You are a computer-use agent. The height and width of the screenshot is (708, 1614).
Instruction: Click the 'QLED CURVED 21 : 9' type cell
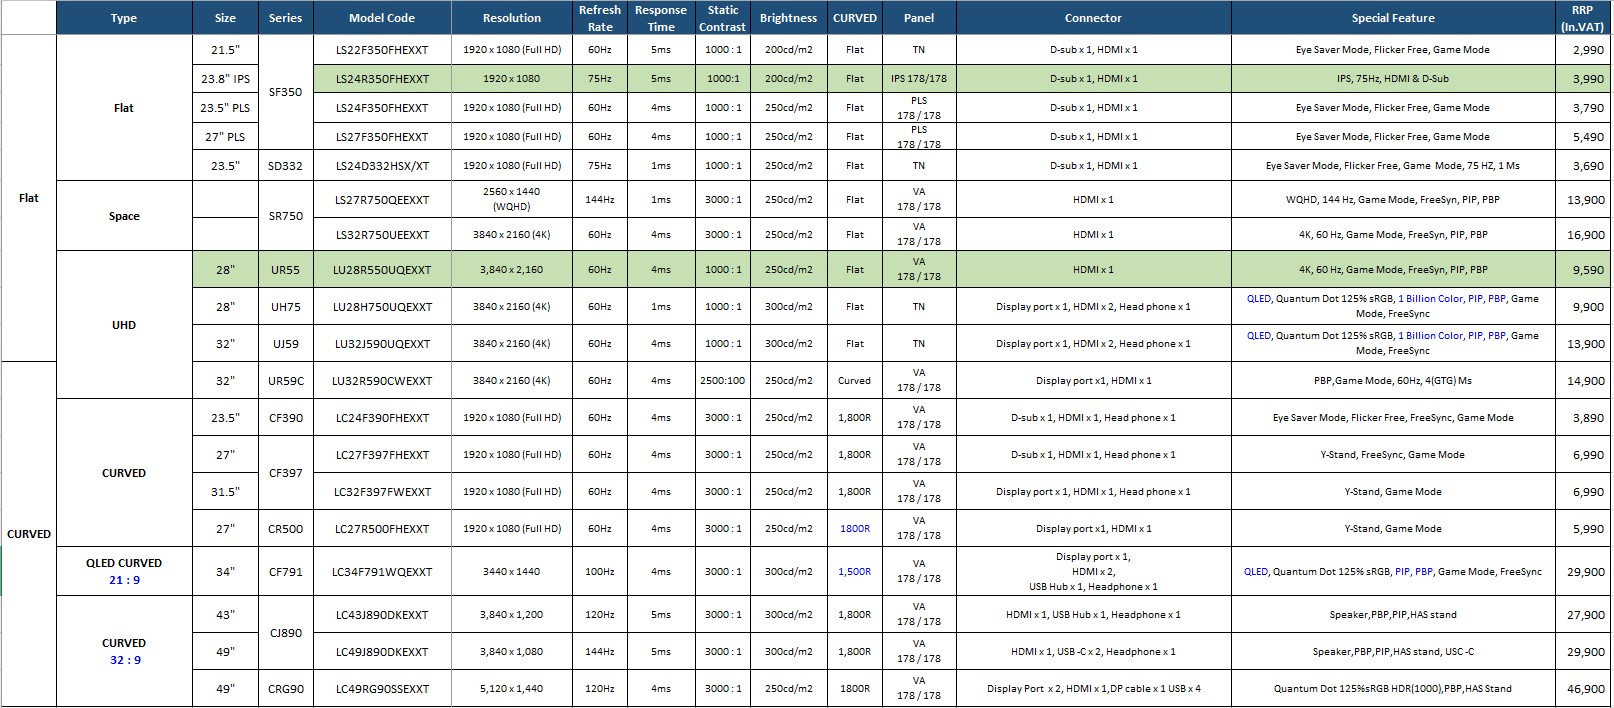[124, 572]
